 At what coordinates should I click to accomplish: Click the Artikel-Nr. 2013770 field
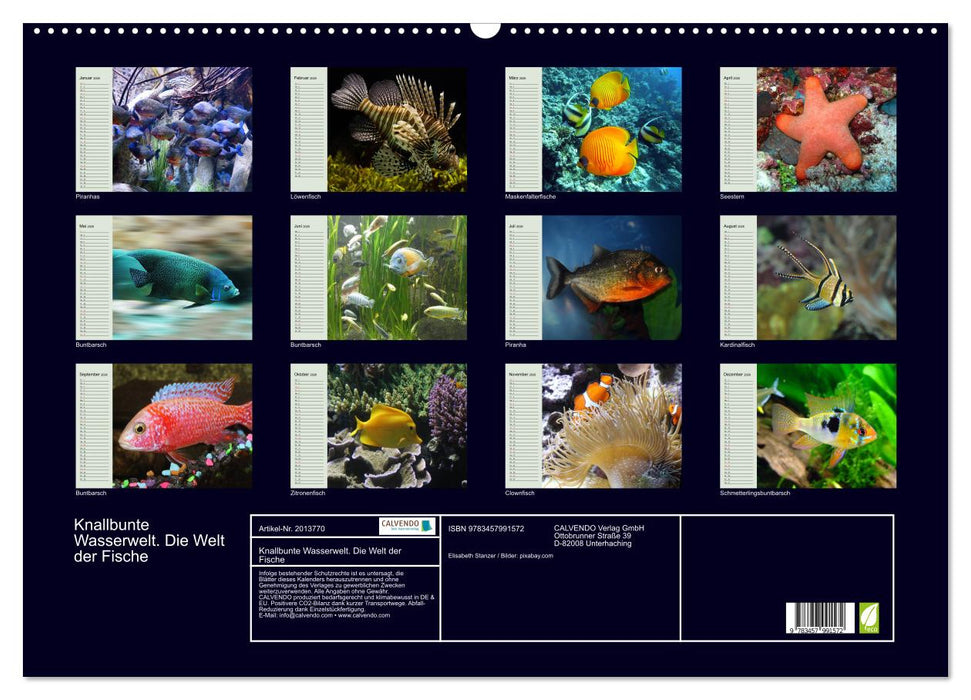[292, 529]
